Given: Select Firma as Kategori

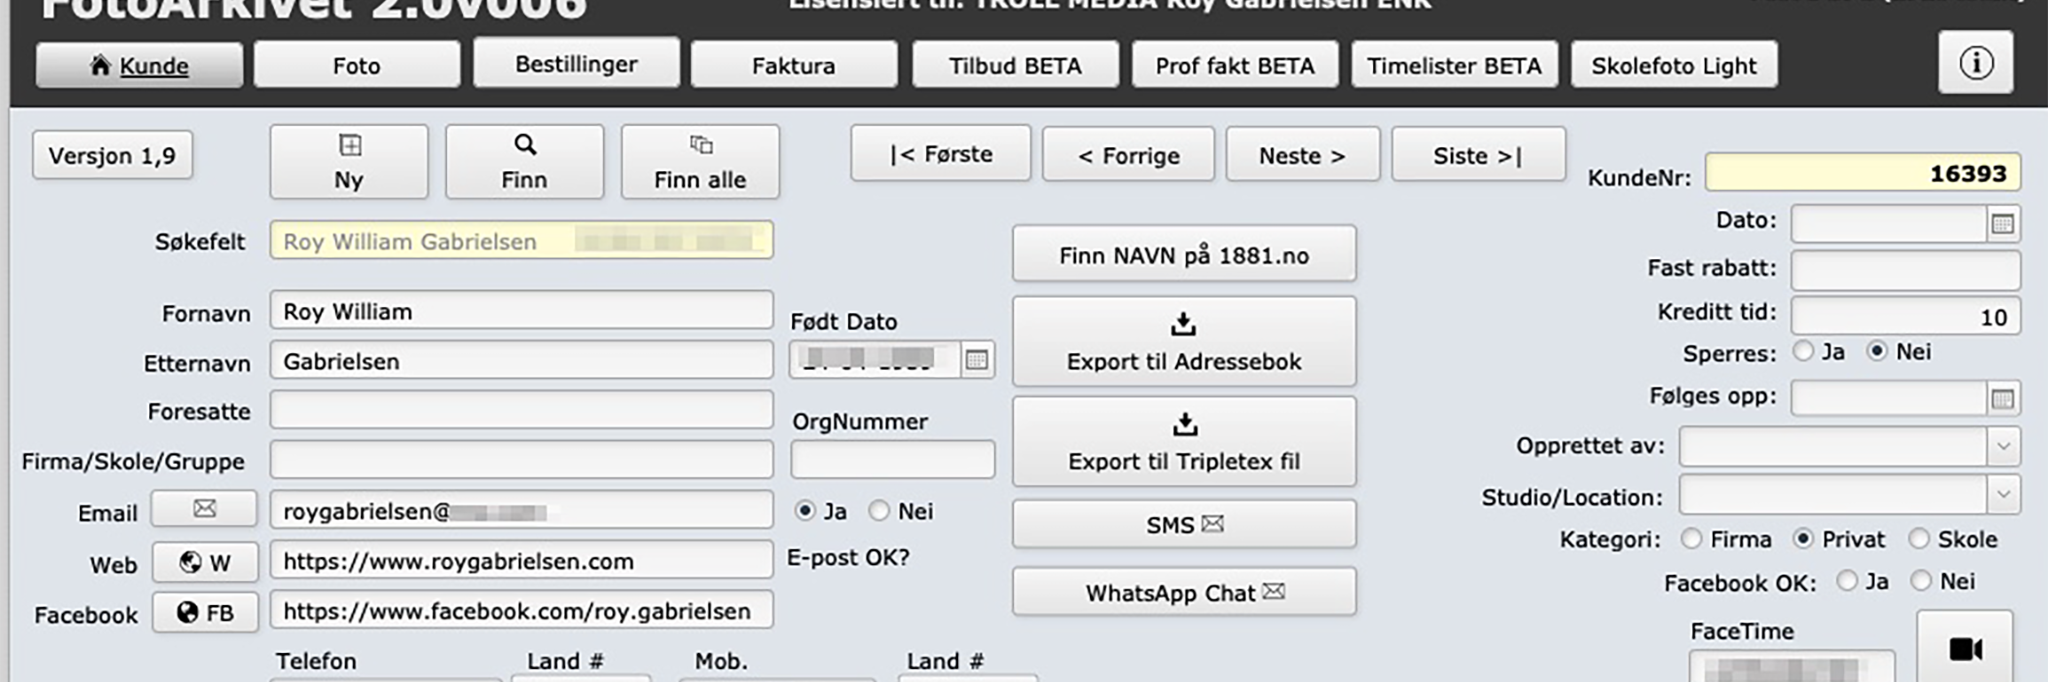Looking at the screenshot, I should 1691,539.
